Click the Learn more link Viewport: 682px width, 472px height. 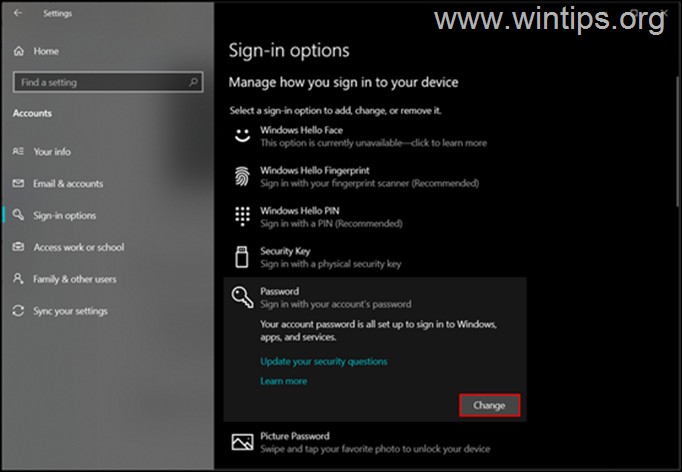283,381
